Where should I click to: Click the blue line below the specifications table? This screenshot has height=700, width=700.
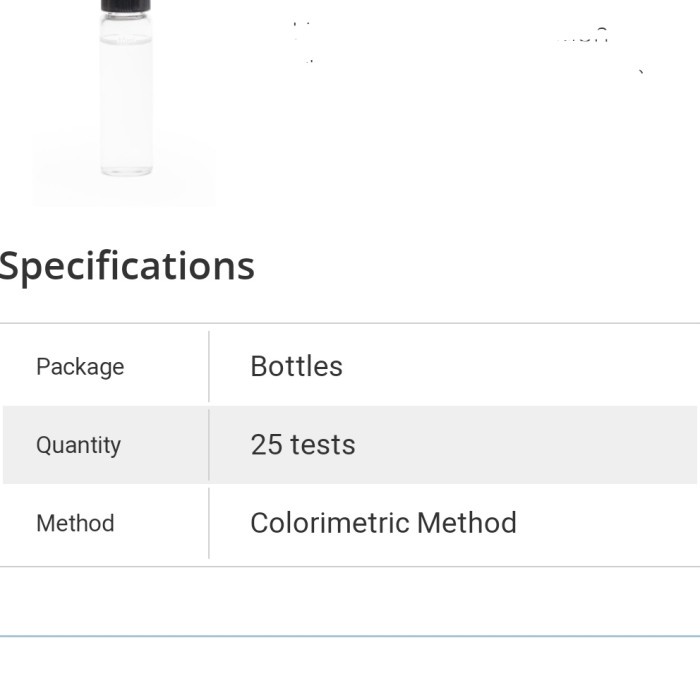pyautogui.click(x=350, y=635)
